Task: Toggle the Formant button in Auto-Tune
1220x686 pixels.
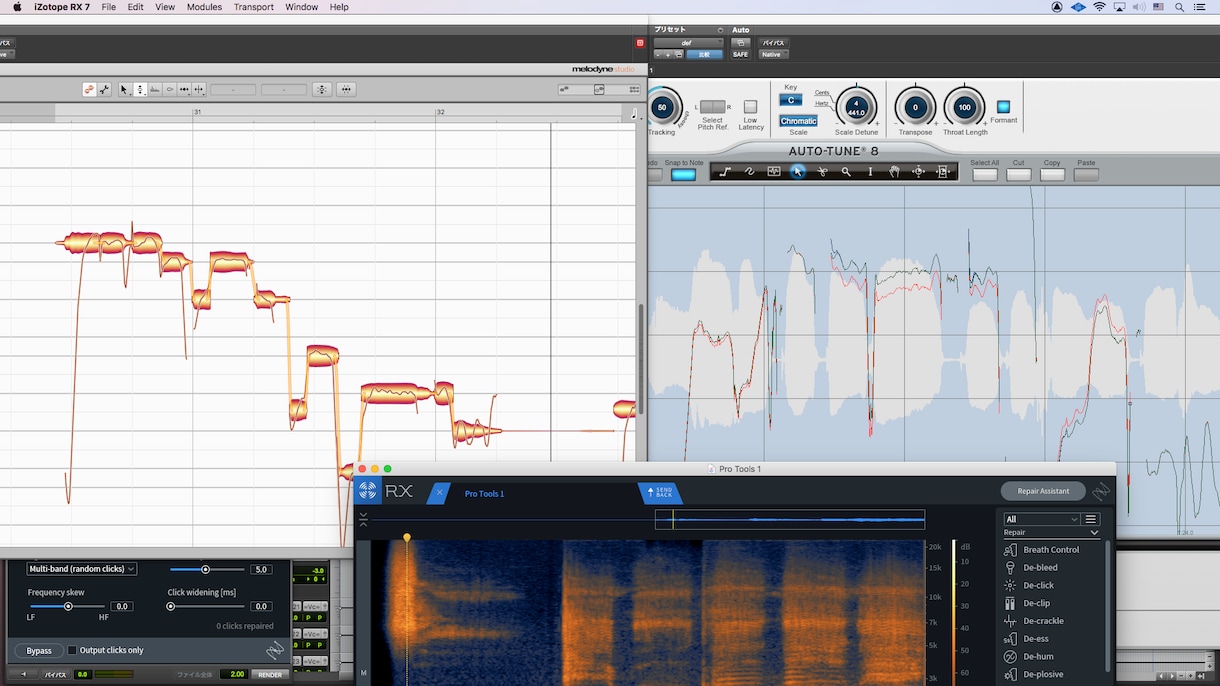Action: pos(1003,107)
